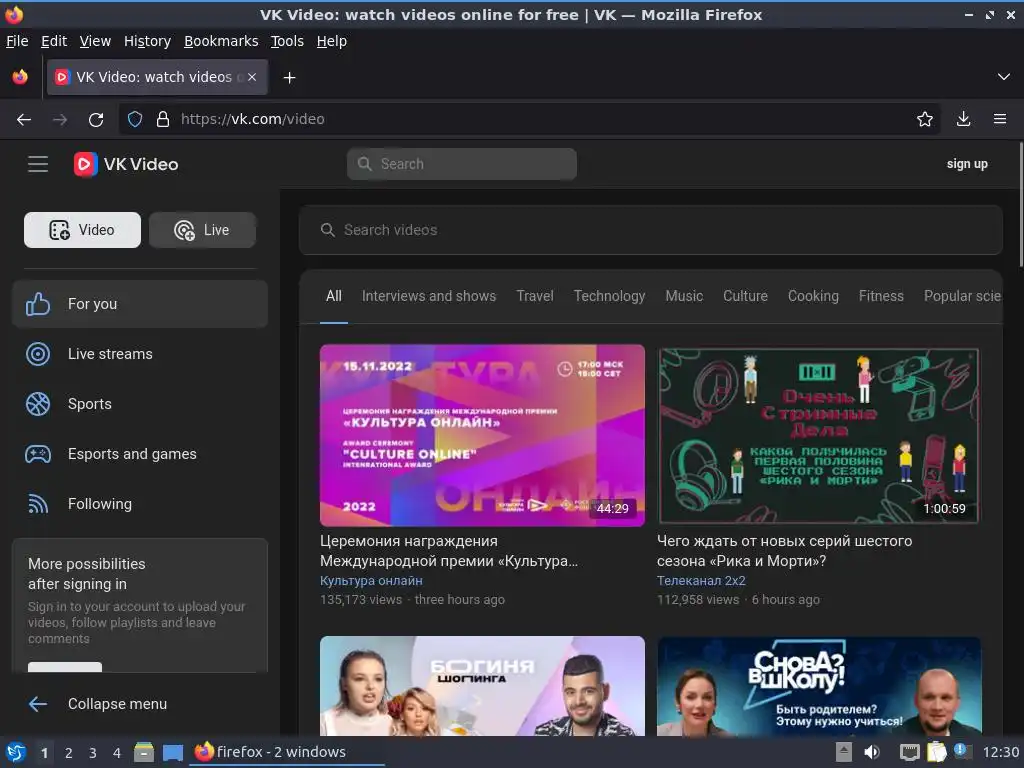Open the Culture Online award video thumbnail
This screenshot has width=1024, height=768.
coord(482,435)
